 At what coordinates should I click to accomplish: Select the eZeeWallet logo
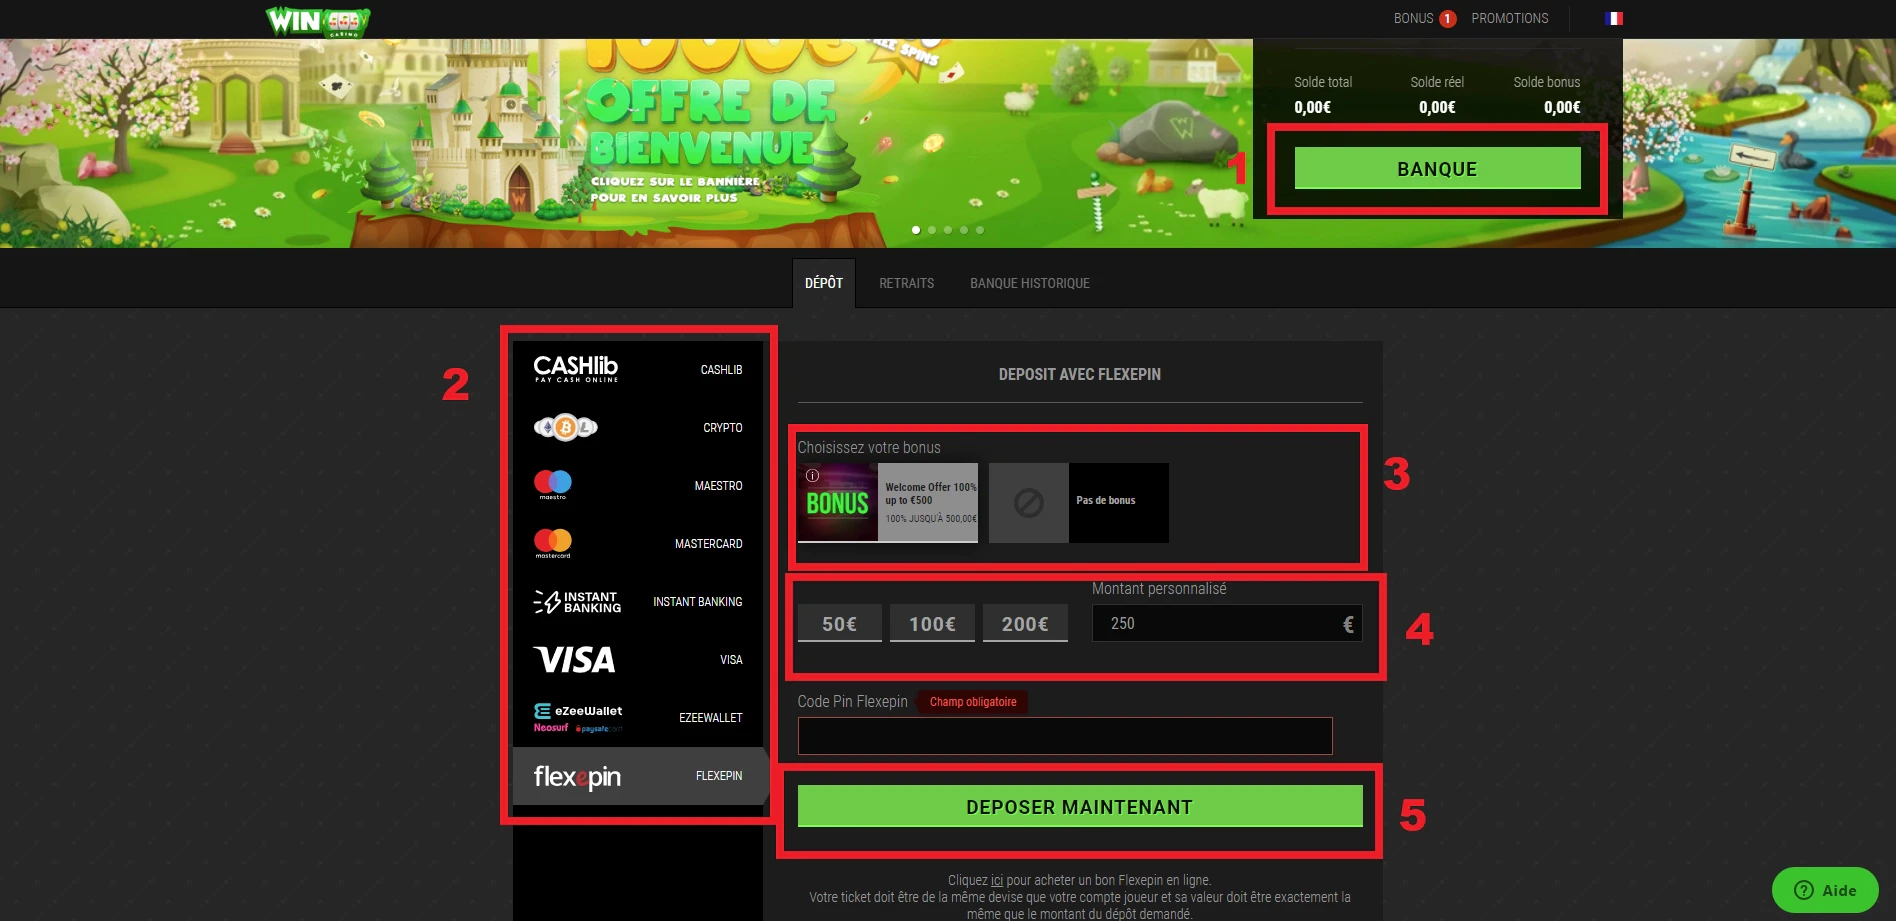point(578,717)
